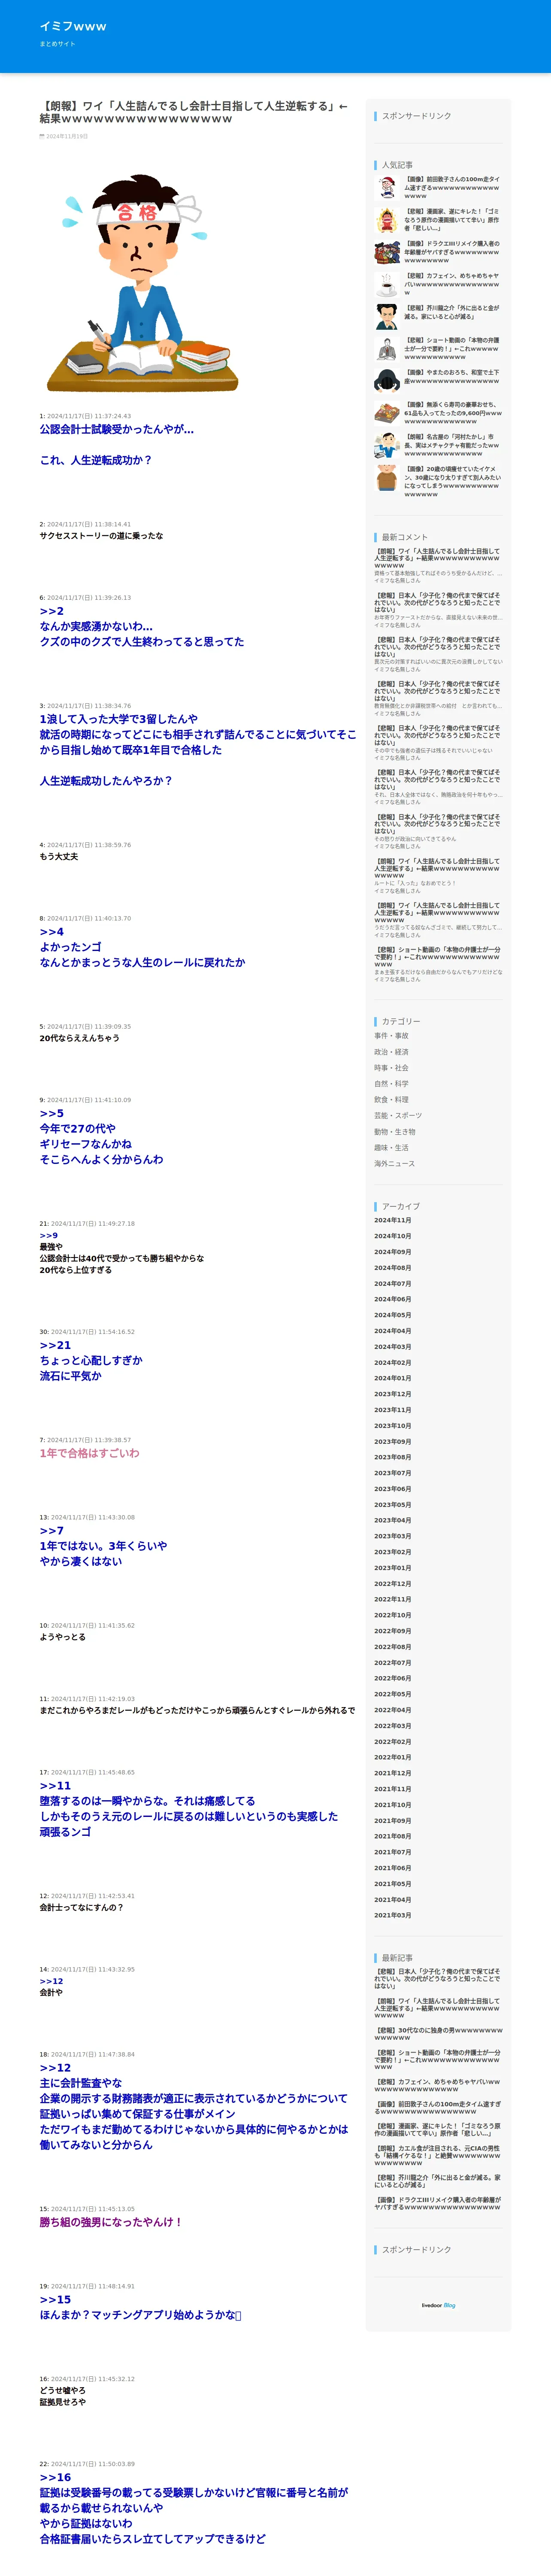
Task: Click the calendar icon beside the post date
Action: tap(42, 136)
